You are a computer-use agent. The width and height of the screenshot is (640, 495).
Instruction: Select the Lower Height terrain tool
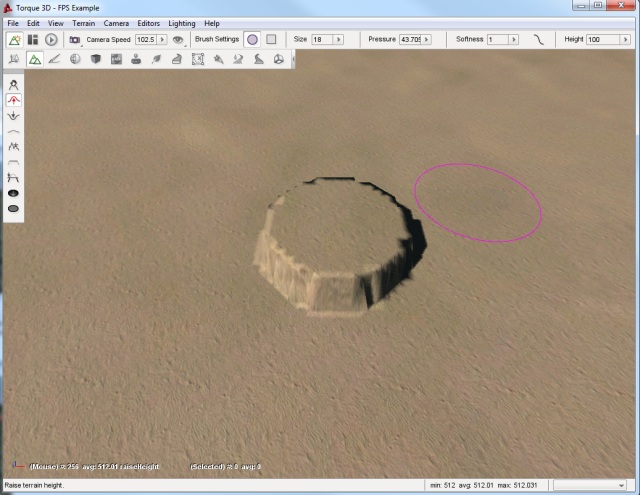pos(14,116)
